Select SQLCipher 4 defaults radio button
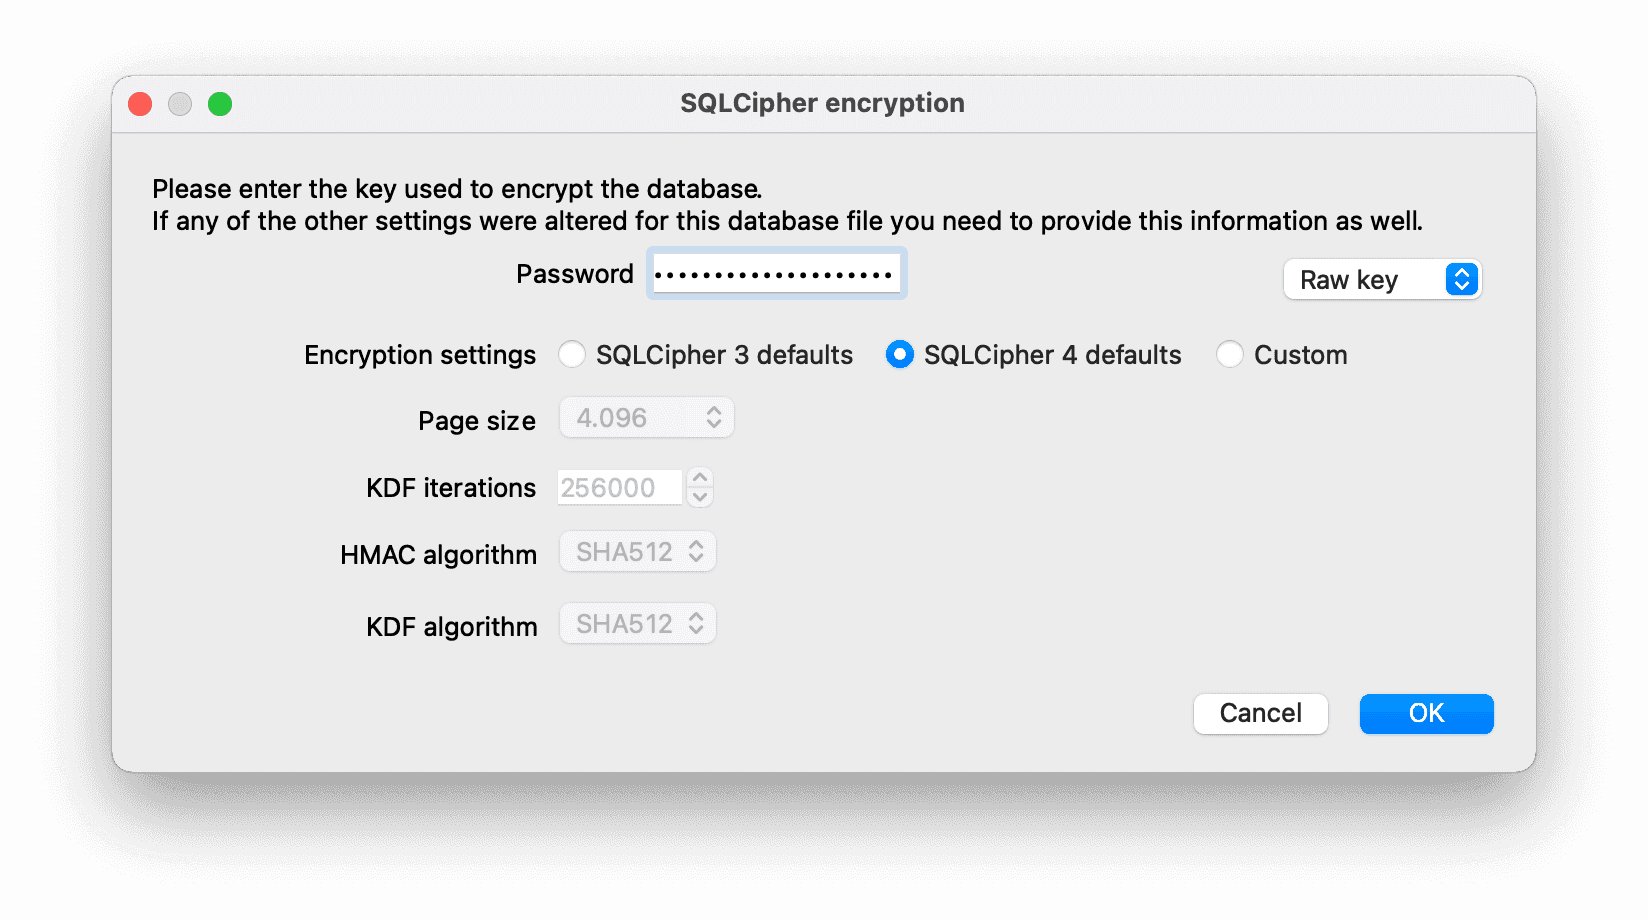Screen dimensions: 1648x920 [900, 355]
